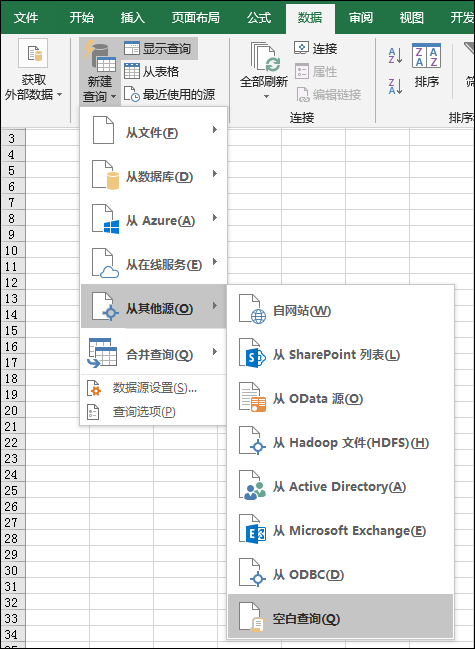475x649 pixels.
Task: Select row header 22
Action: point(12,442)
